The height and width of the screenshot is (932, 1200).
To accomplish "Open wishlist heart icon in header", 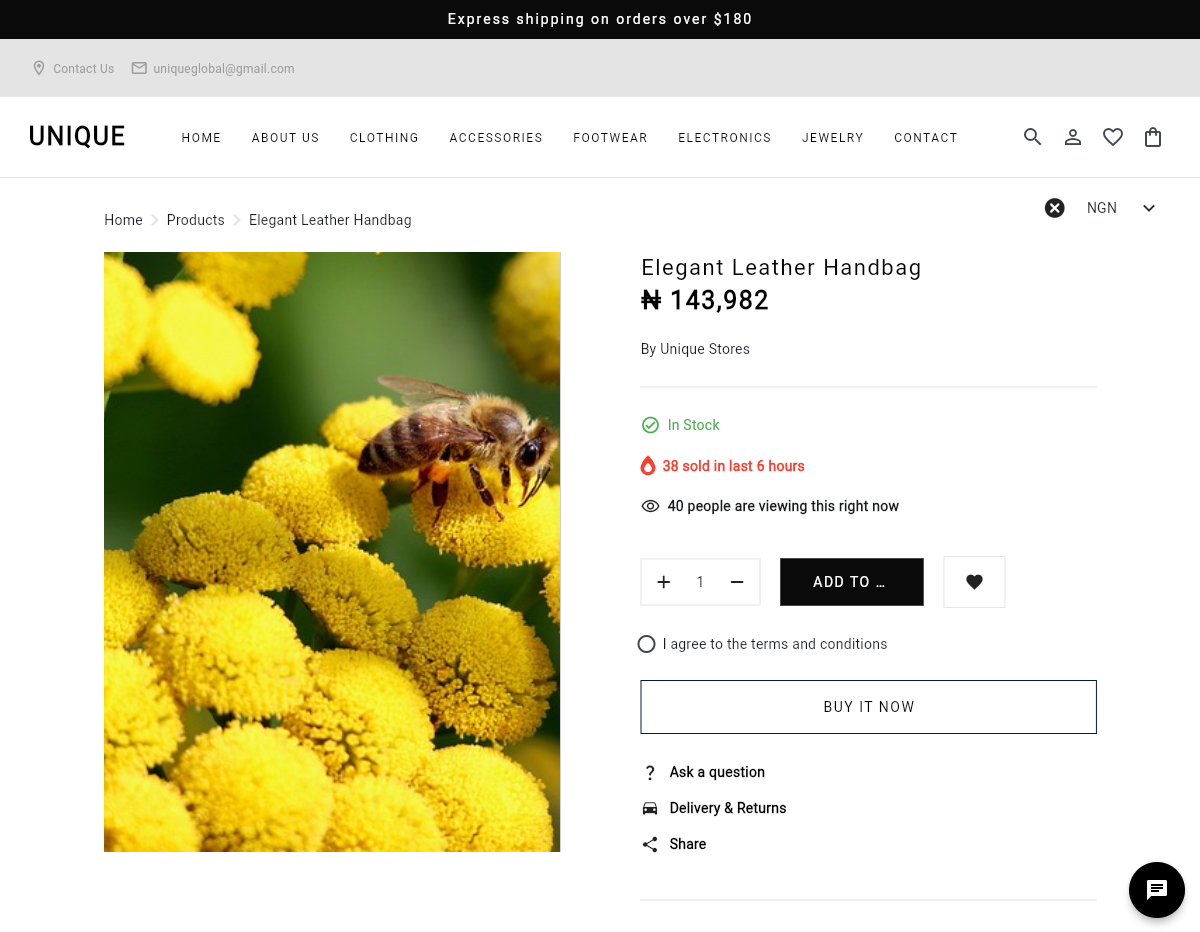I will tap(1113, 137).
